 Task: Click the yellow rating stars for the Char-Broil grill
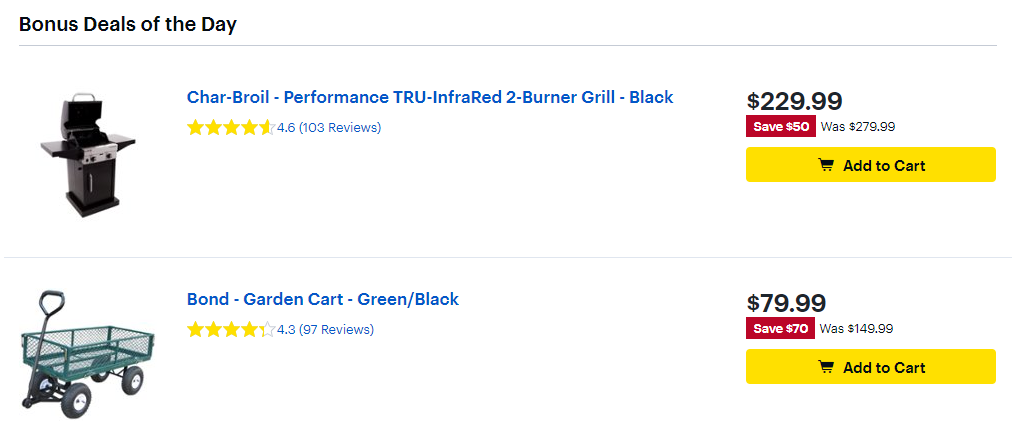click(231, 127)
